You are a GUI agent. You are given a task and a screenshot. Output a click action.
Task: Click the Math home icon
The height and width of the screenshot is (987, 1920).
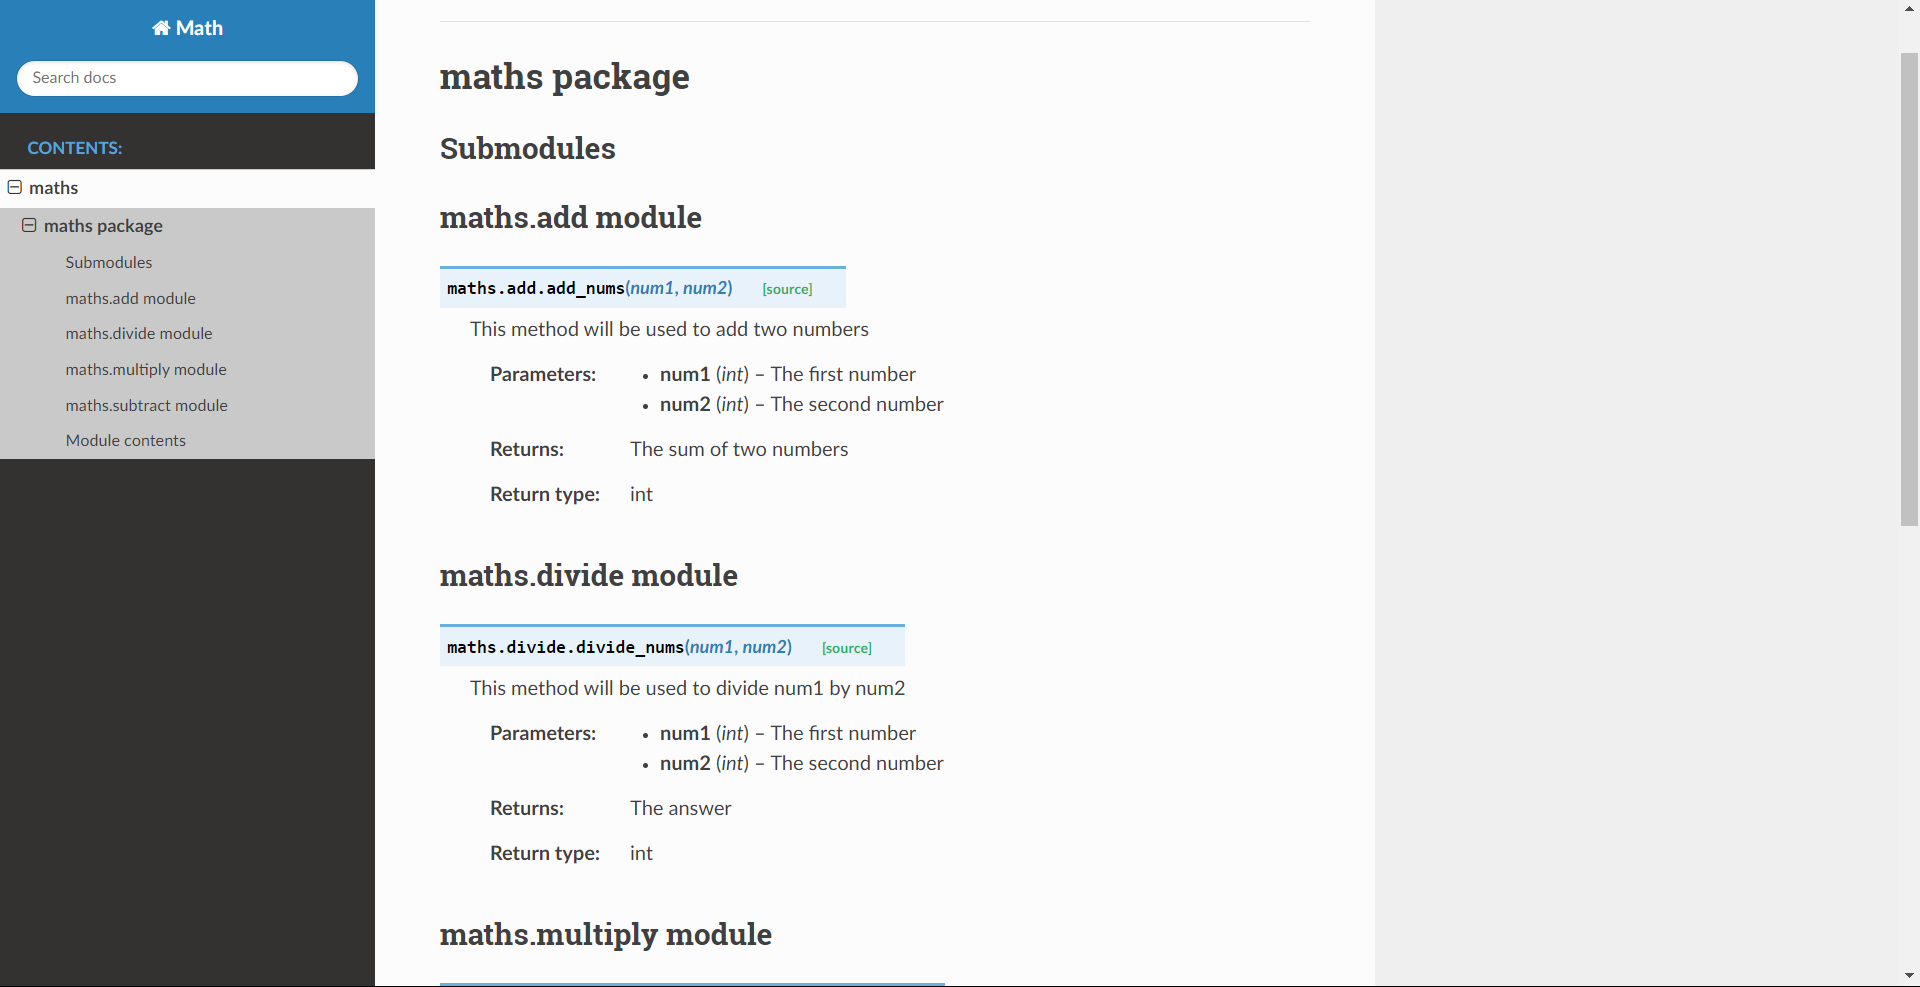click(161, 28)
